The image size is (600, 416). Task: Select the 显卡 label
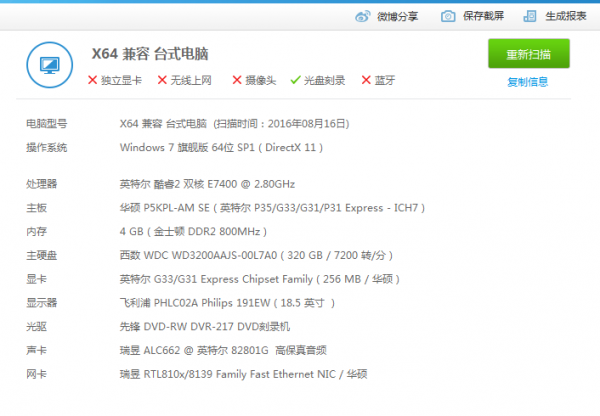click(36, 279)
